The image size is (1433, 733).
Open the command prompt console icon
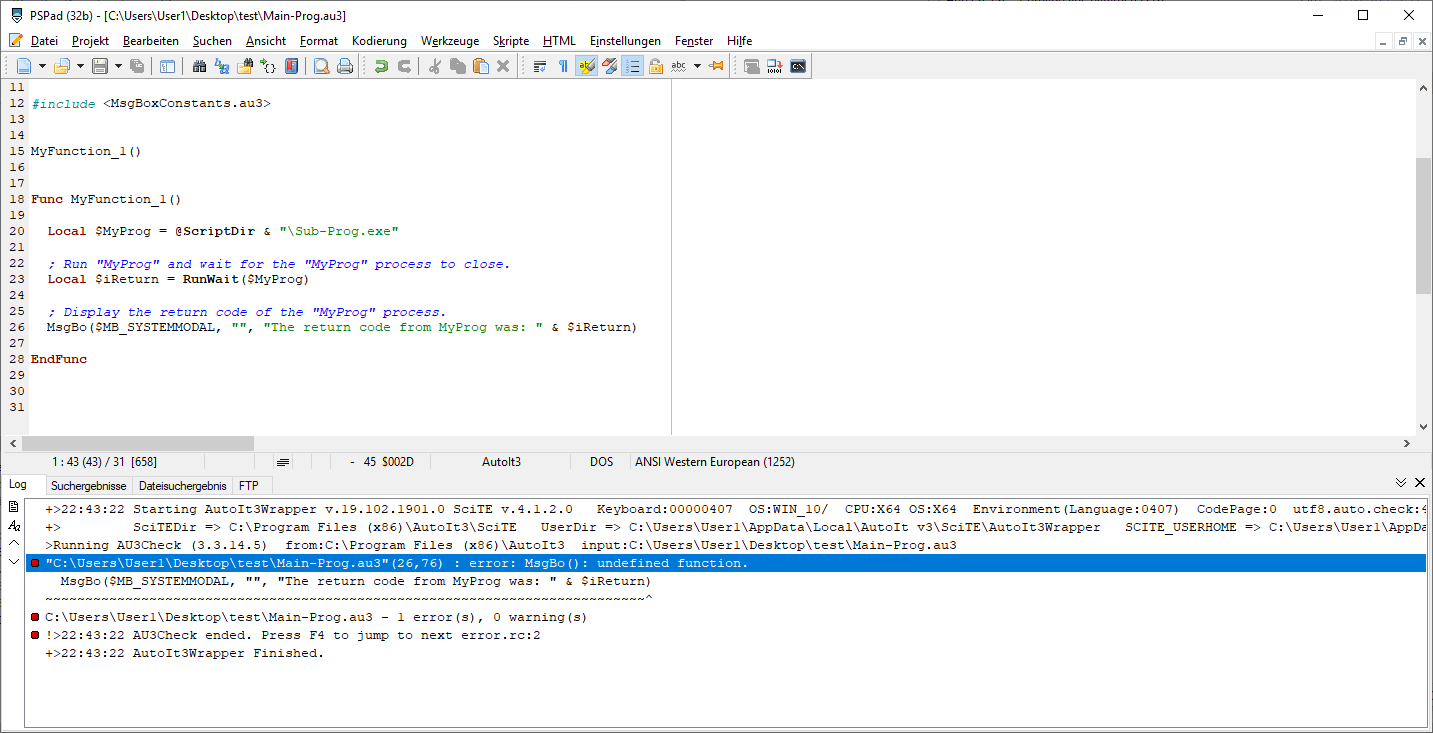(x=798, y=67)
